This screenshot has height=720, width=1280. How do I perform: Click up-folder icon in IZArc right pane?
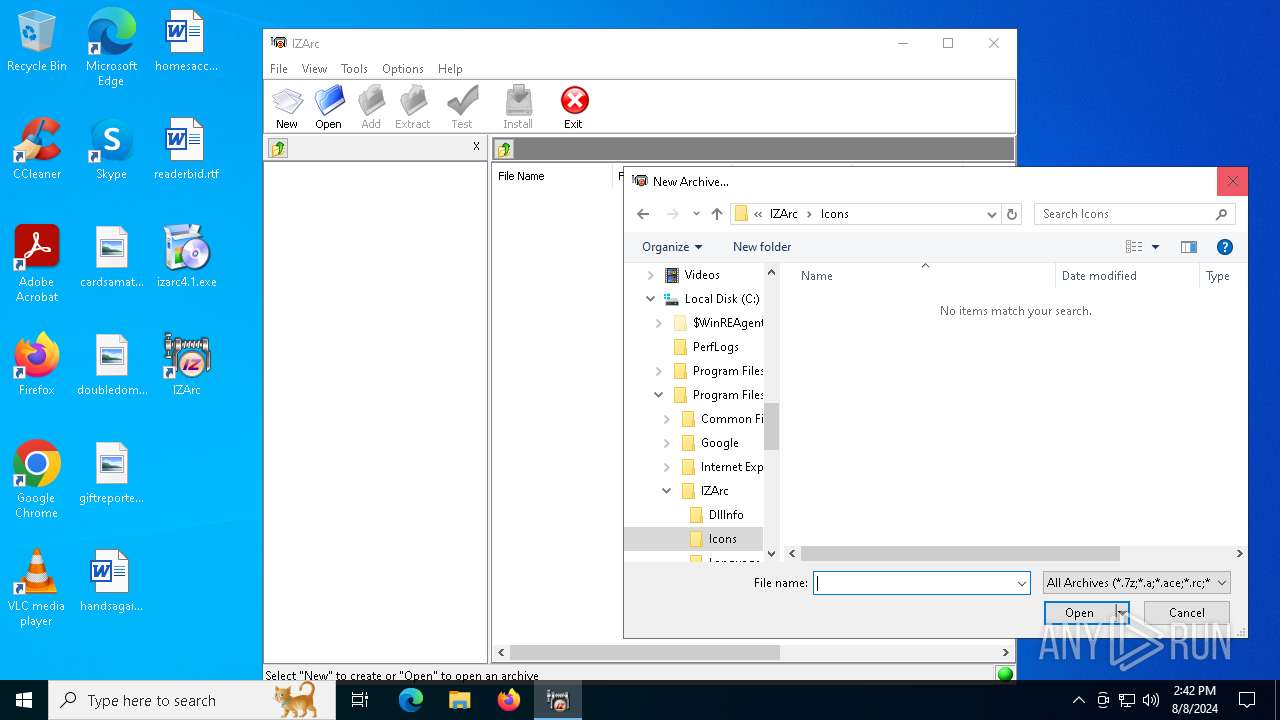coord(504,149)
